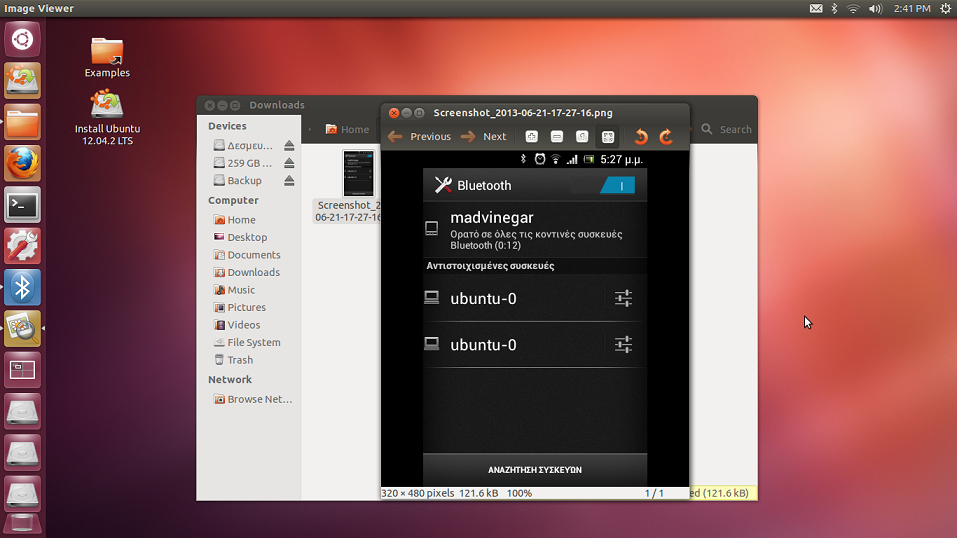
Task: Go to the Previous image
Action: pyautogui.click(x=419, y=137)
